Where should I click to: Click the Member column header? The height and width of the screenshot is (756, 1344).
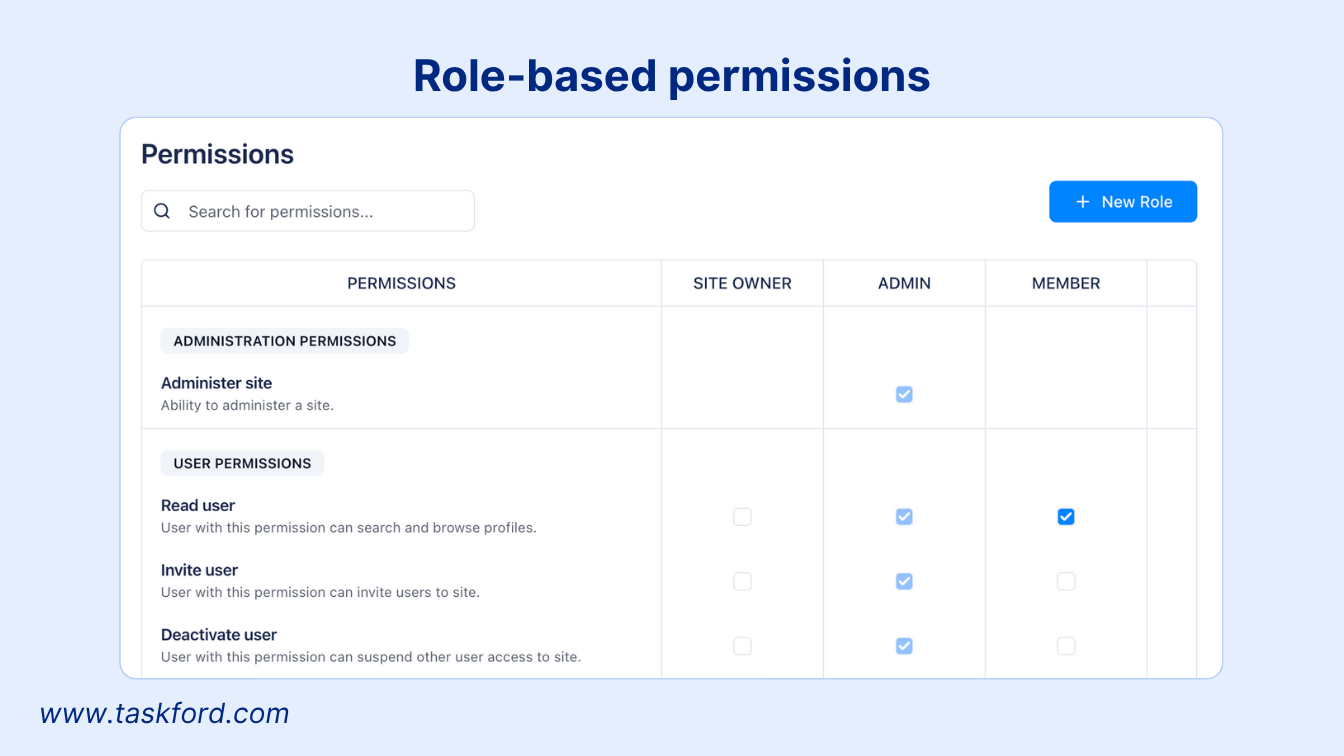(1066, 283)
